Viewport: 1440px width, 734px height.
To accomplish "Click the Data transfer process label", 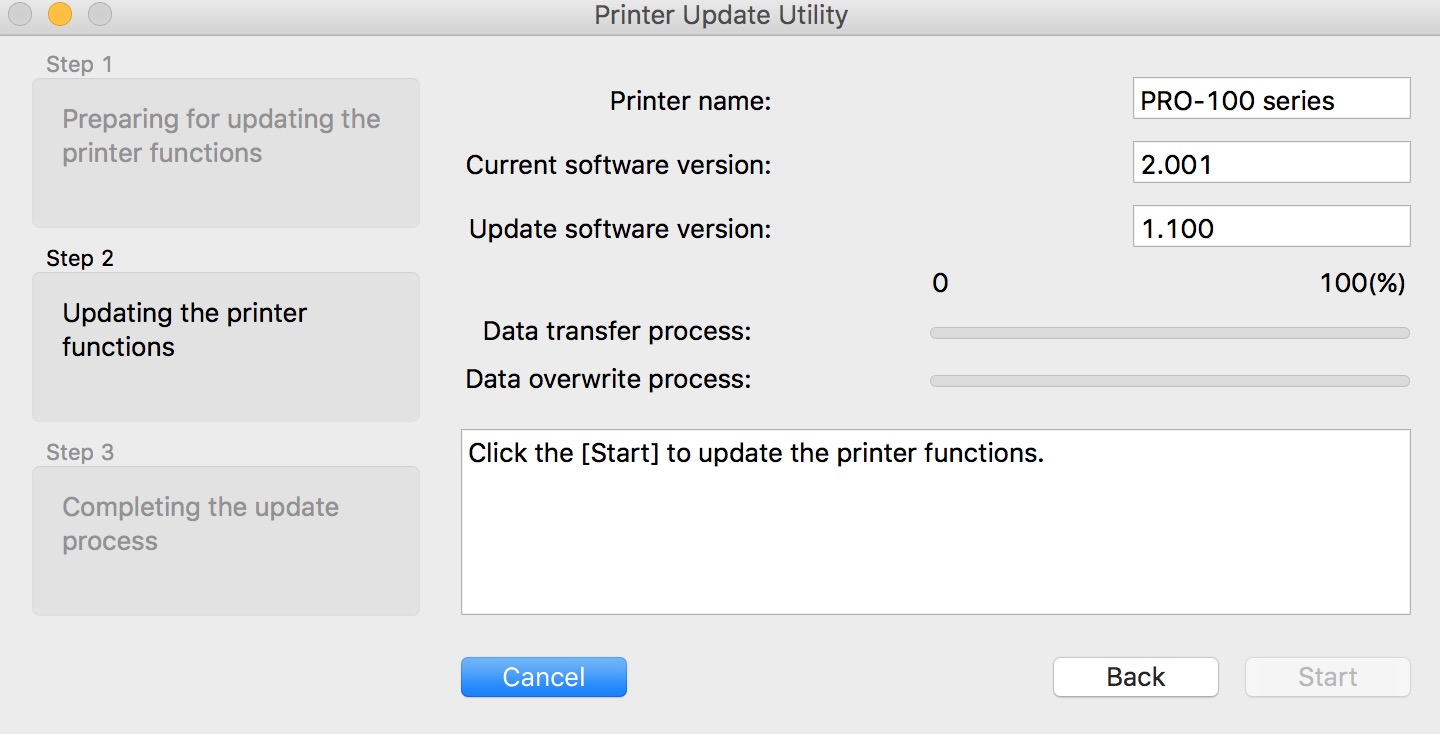I will point(617,331).
